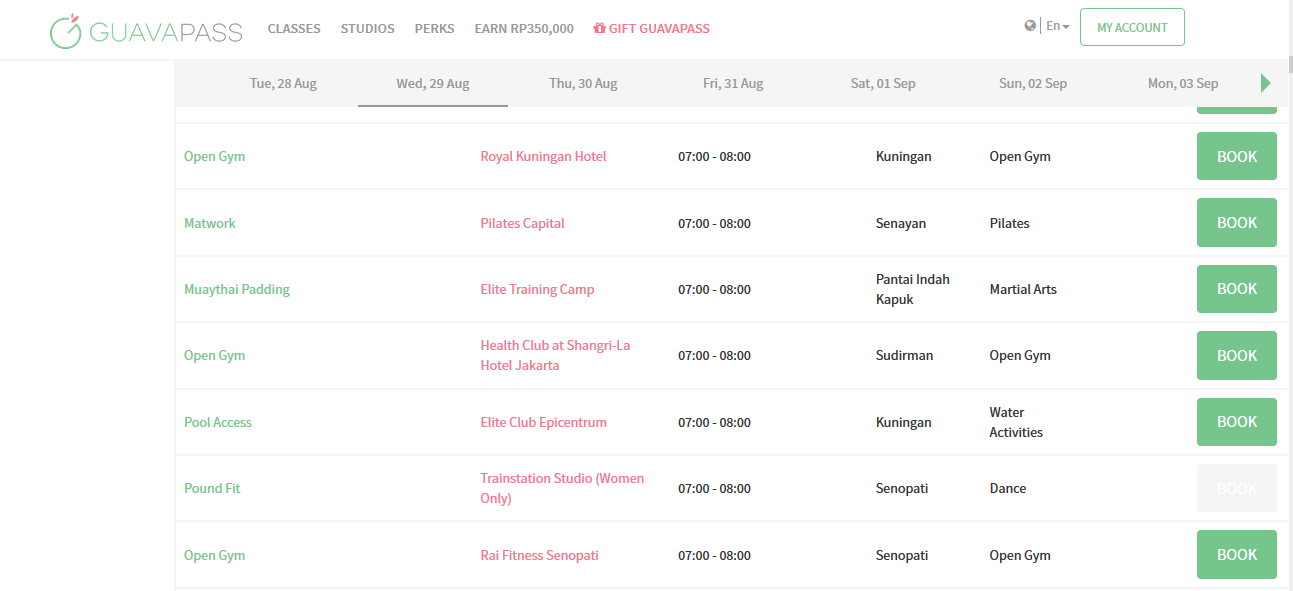Click the Dance category text
This screenshot has height=591, width=1293.
pyautogui.click(x=1008, y=488)
